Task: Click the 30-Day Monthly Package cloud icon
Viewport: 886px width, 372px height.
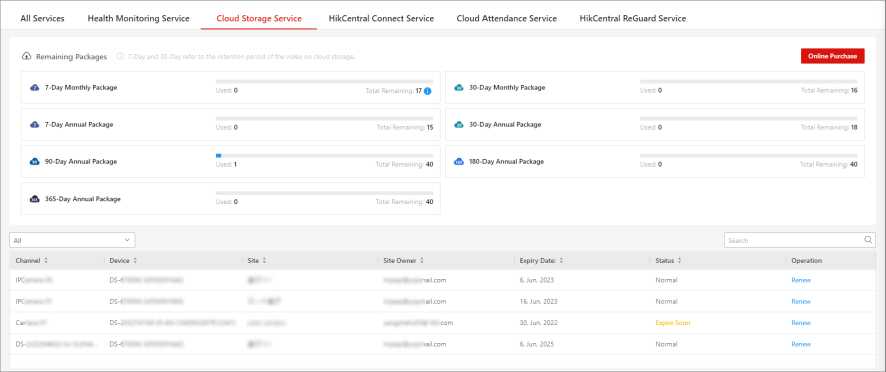Action: [459, 88]
